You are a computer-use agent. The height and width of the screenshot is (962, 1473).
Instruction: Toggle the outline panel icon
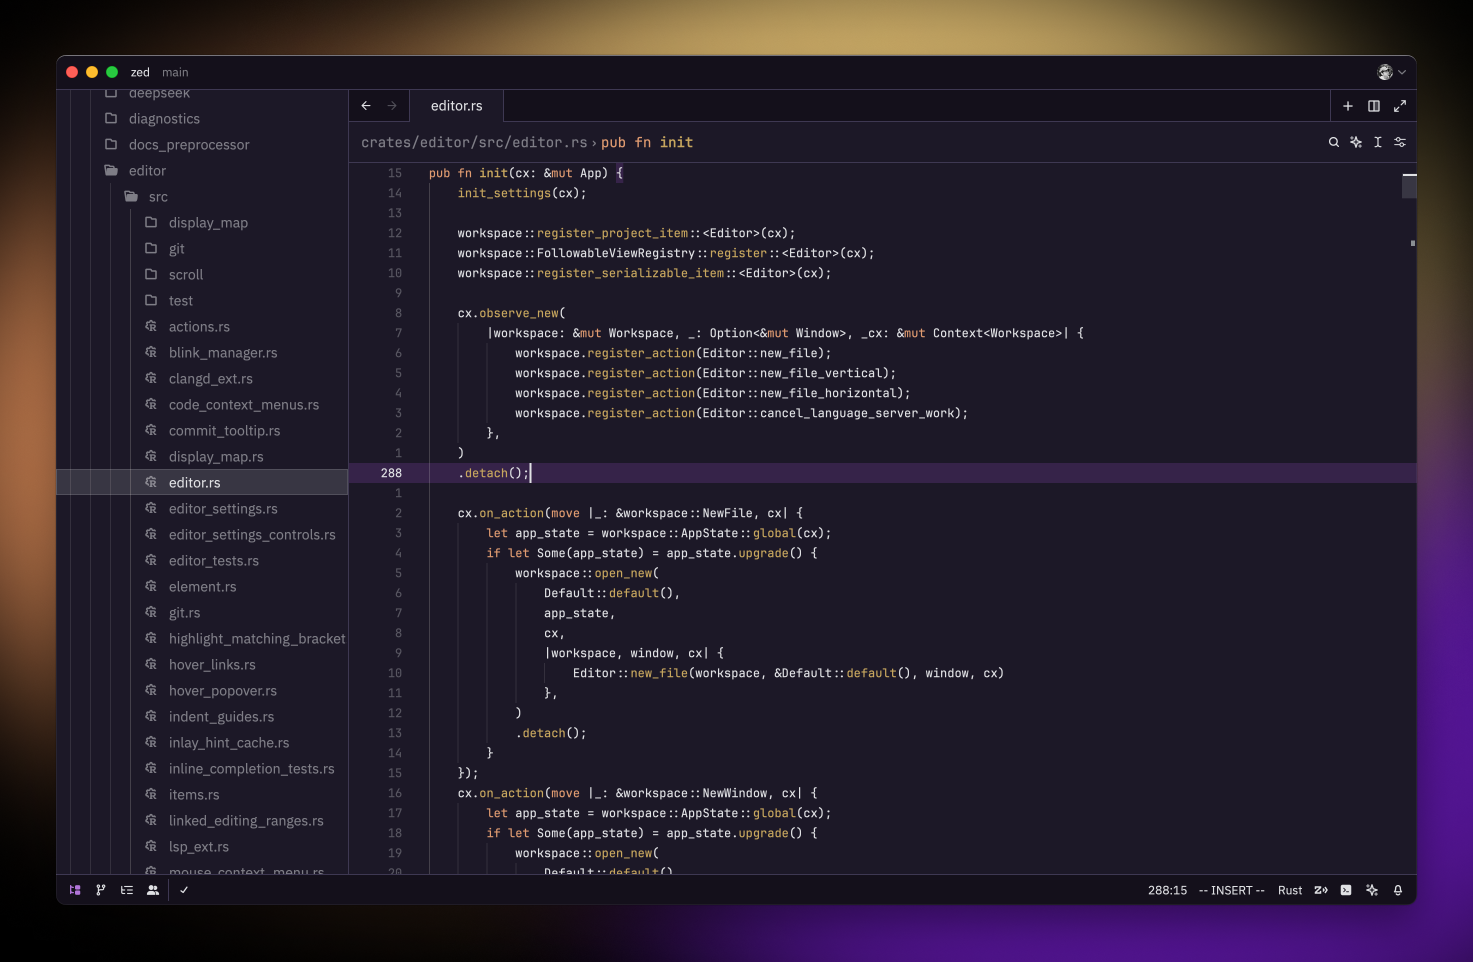[127, 890]
